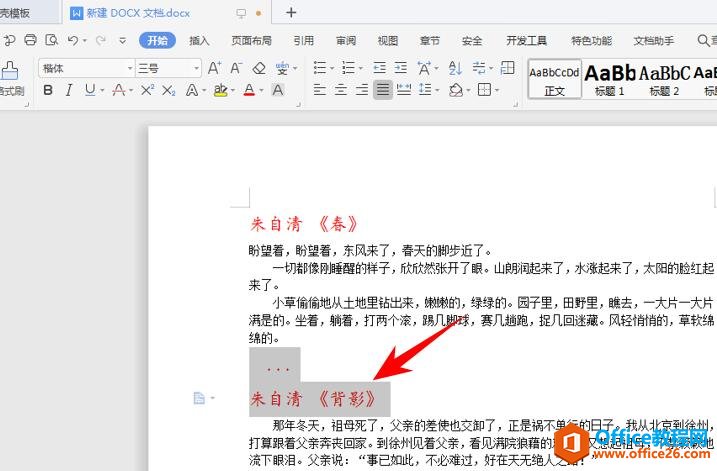
Task: Align text left
Action: click(320, 90)
